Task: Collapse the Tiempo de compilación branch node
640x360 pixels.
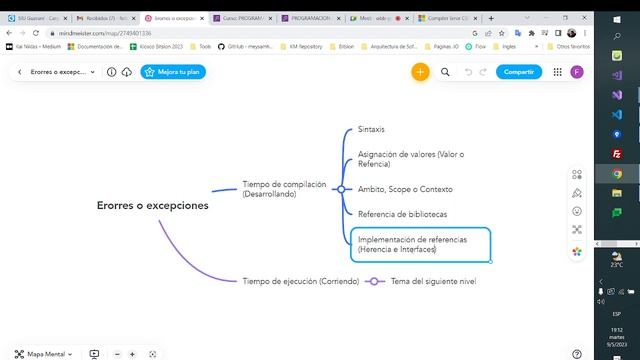Action: point(341,189)
